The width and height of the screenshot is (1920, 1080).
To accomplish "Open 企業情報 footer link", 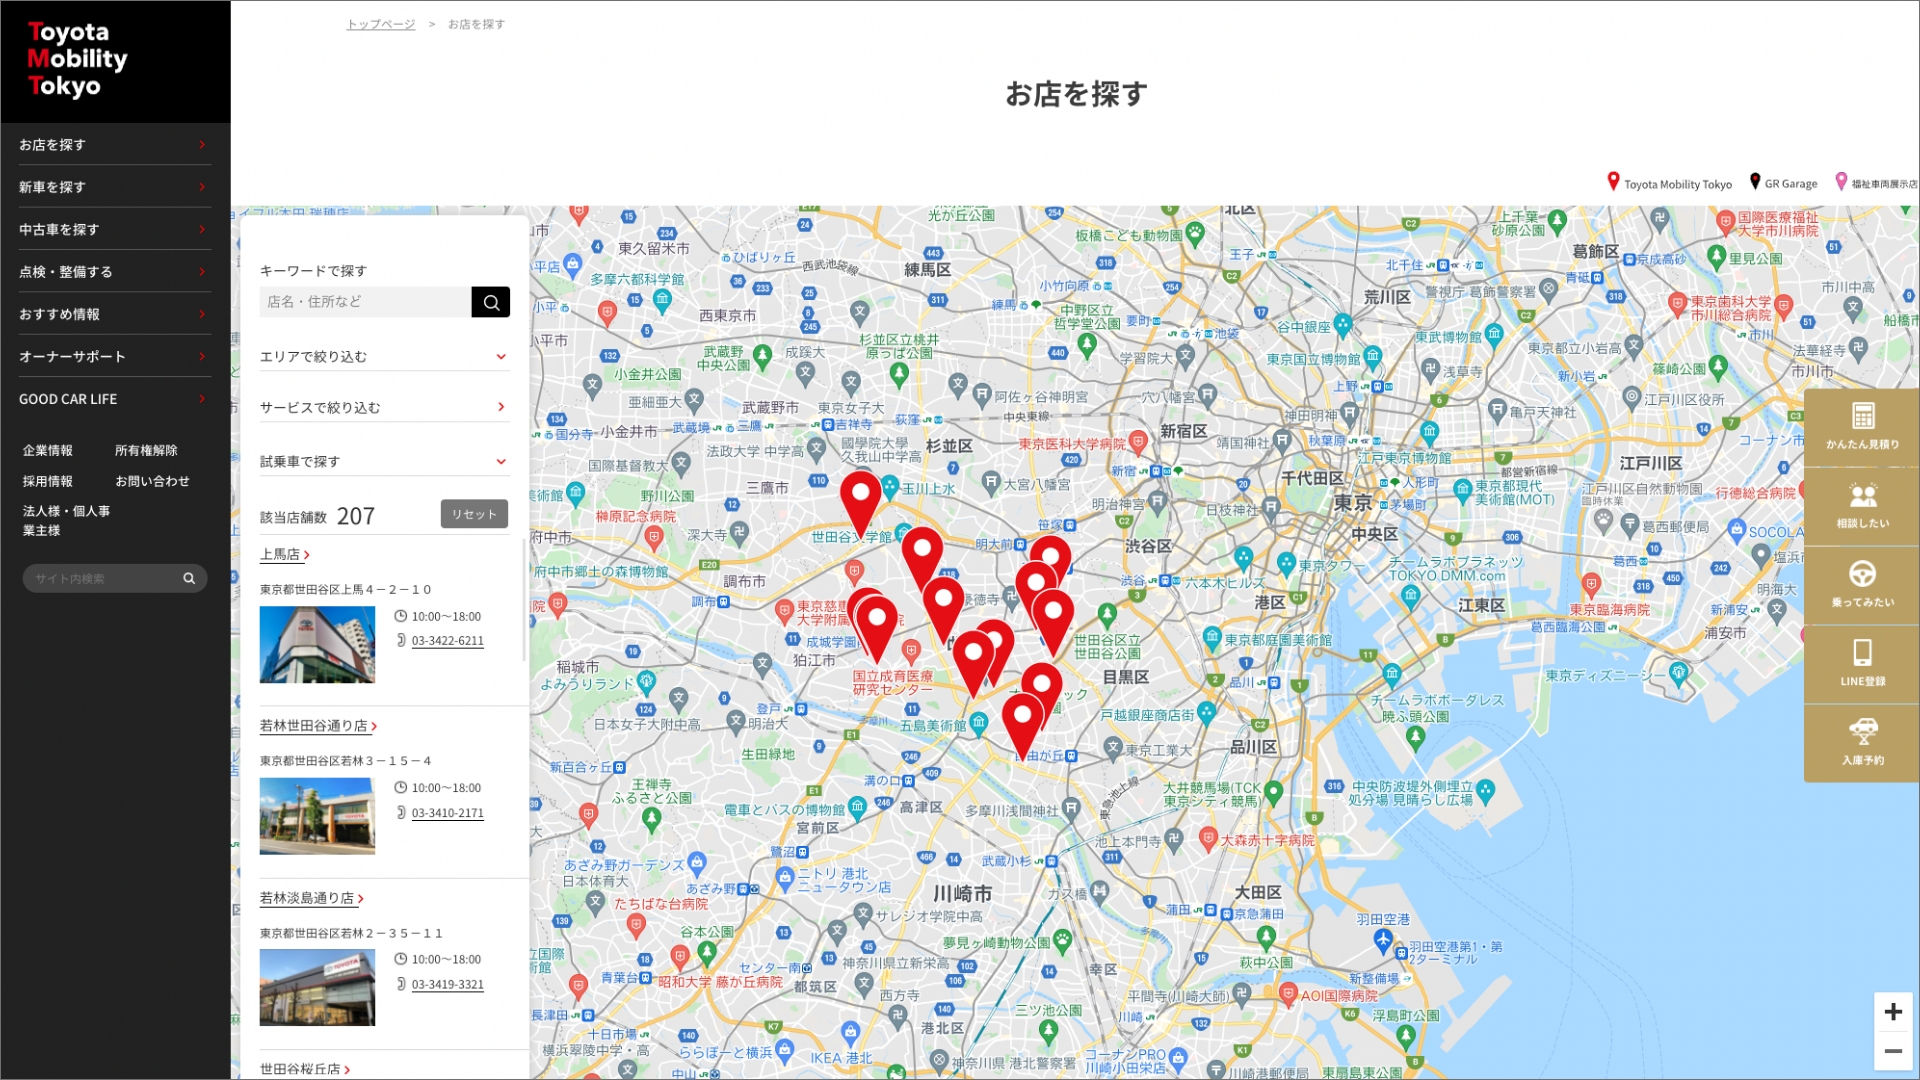I will 48,451.
